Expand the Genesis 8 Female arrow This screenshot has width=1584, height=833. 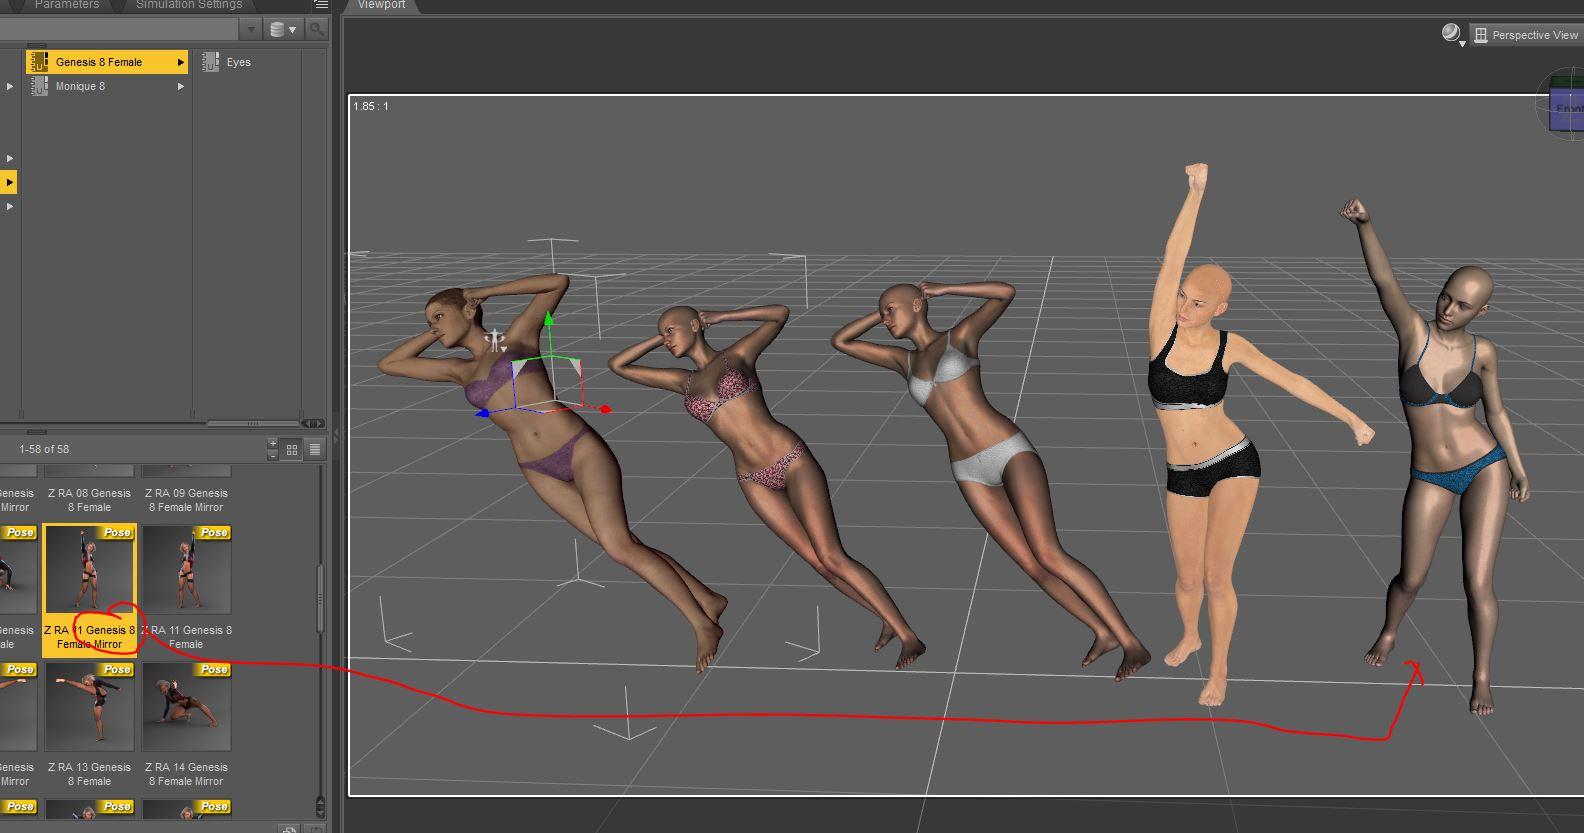(180, 62)
